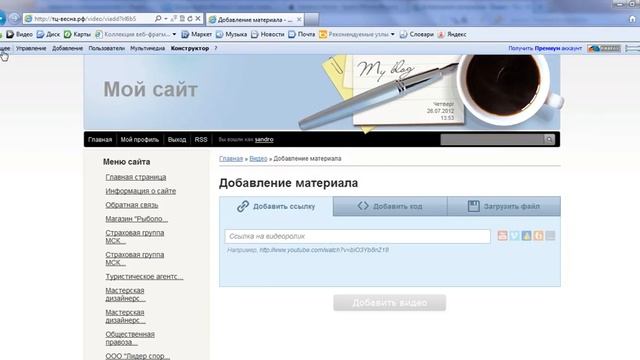
Task: Switch to the Добавить ссылку tab
Action: click(276, 206)
